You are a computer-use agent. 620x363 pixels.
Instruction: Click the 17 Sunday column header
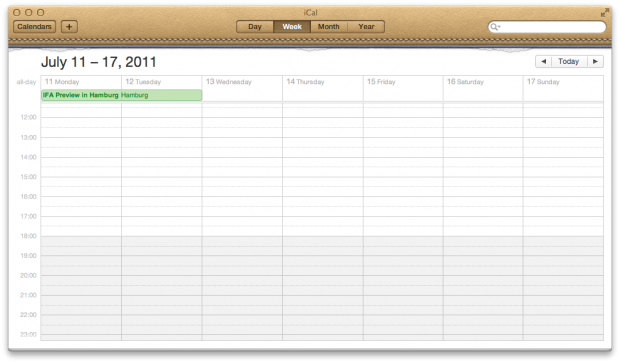[x=543, y=82]
